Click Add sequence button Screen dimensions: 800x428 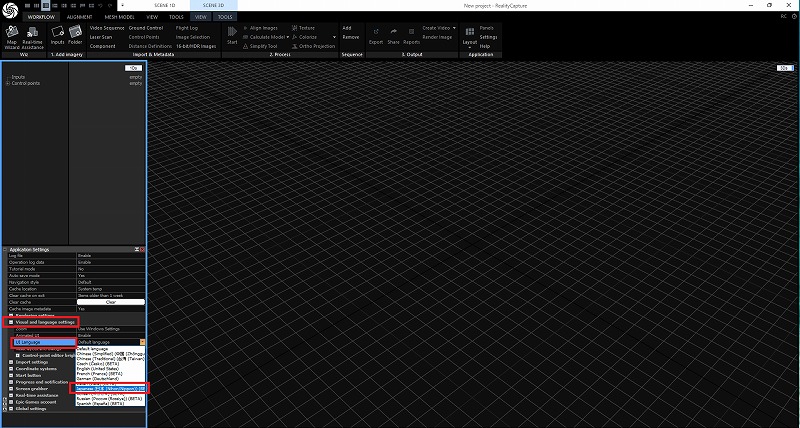(347, 28)
